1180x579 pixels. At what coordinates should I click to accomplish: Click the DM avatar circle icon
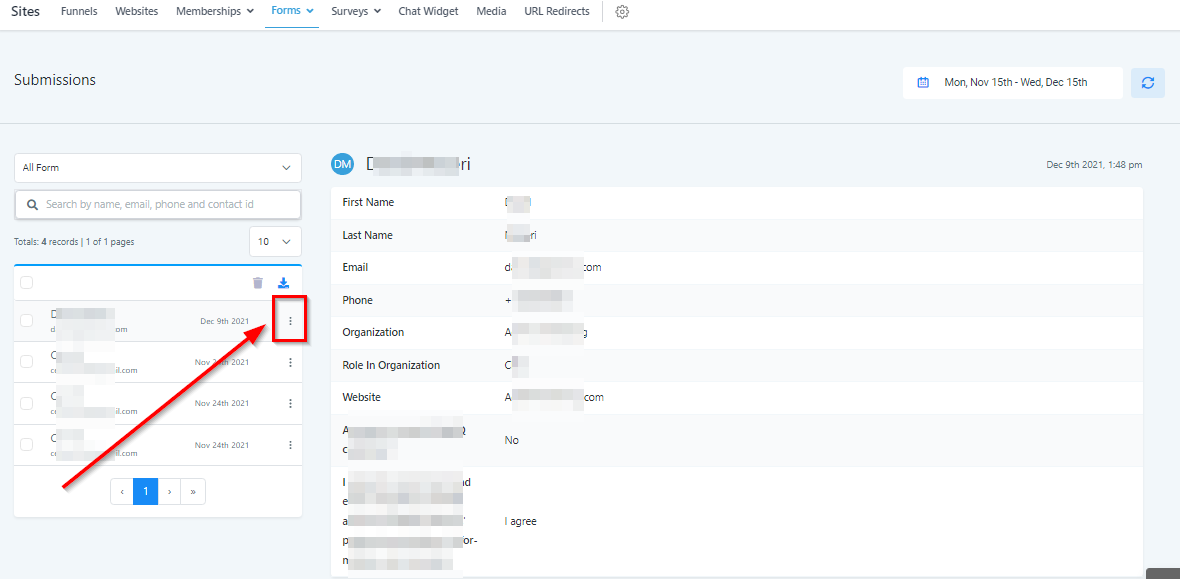click(343, 164)
